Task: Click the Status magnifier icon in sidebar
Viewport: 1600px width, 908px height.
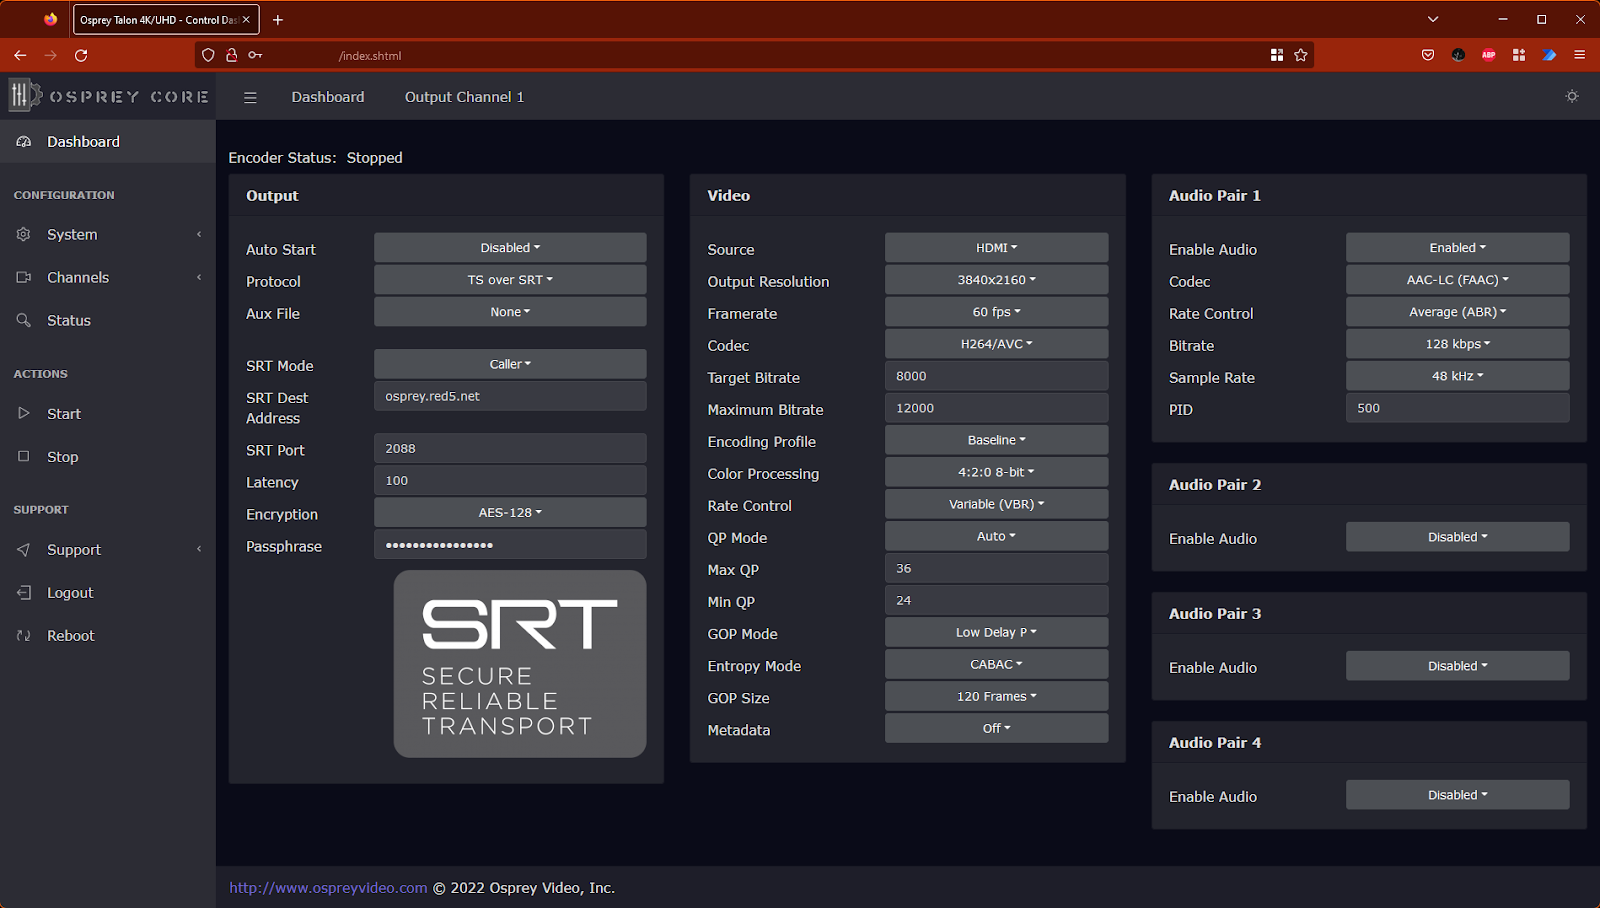Action: coord(24,320)
